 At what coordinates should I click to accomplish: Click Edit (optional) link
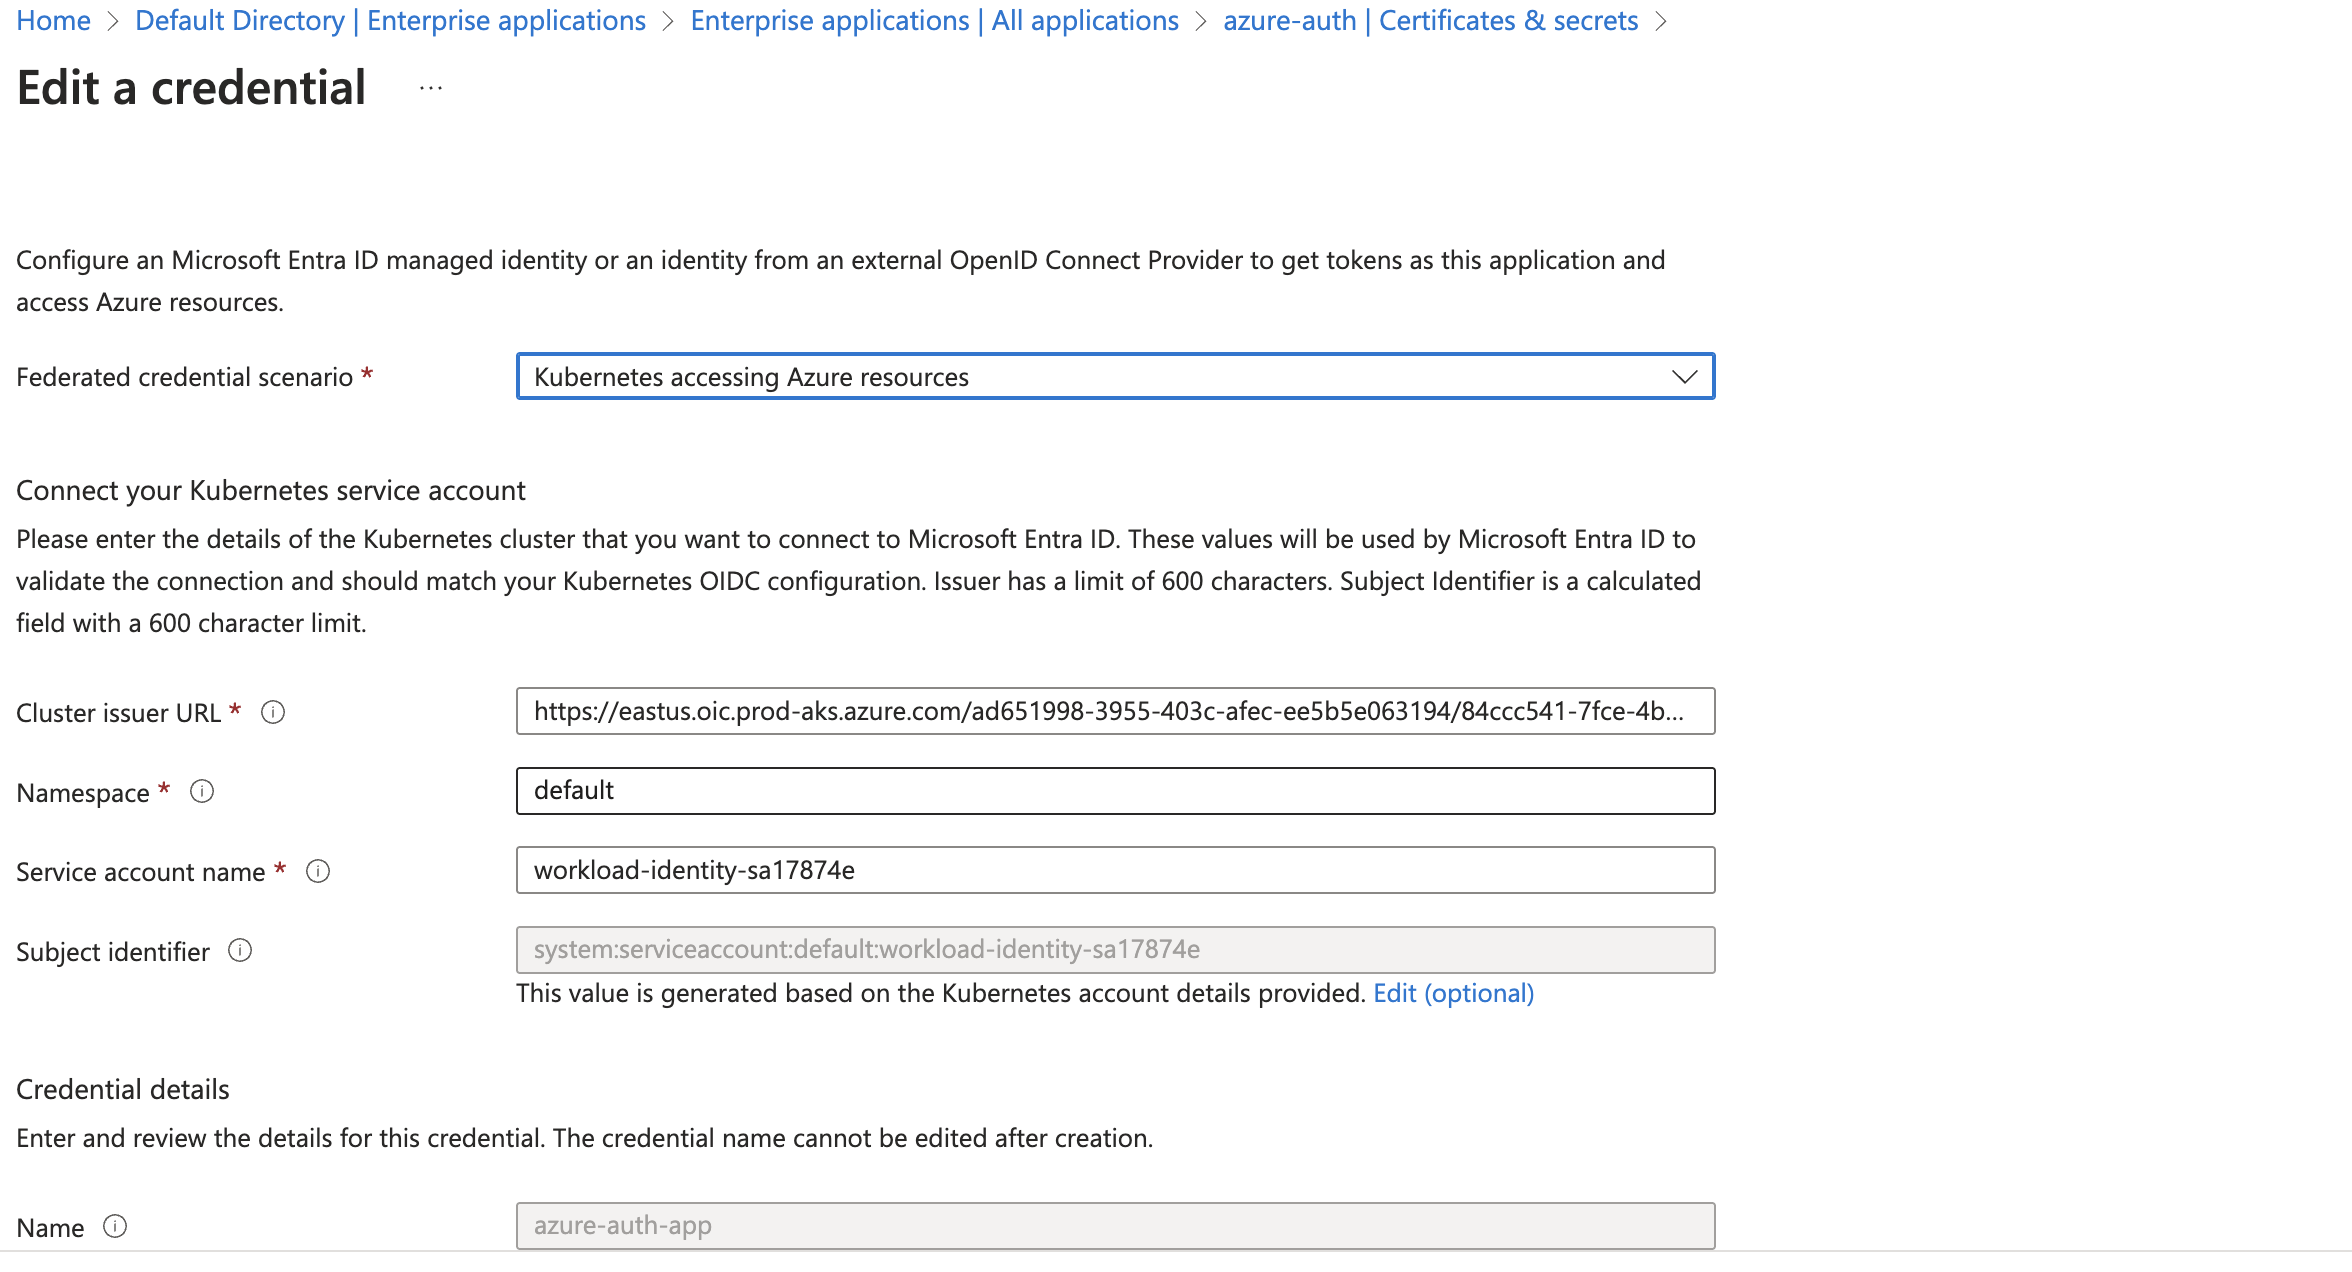pos(1453,993)
